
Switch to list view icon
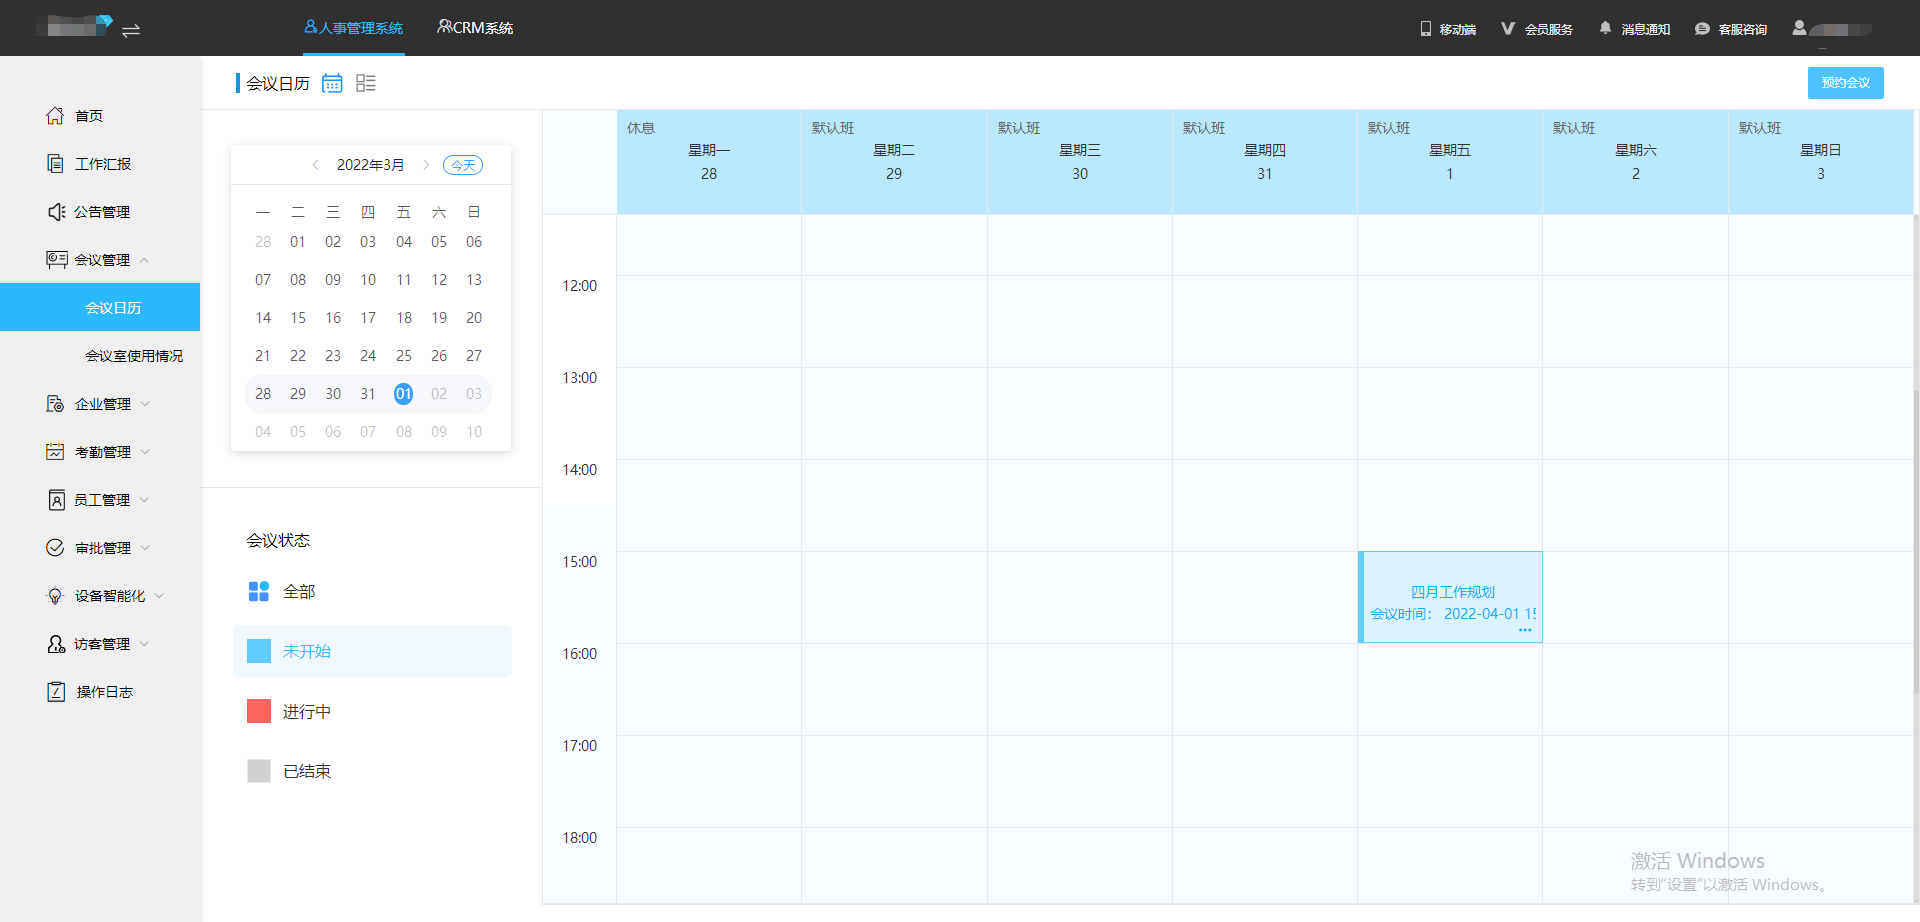click(366, 83)
